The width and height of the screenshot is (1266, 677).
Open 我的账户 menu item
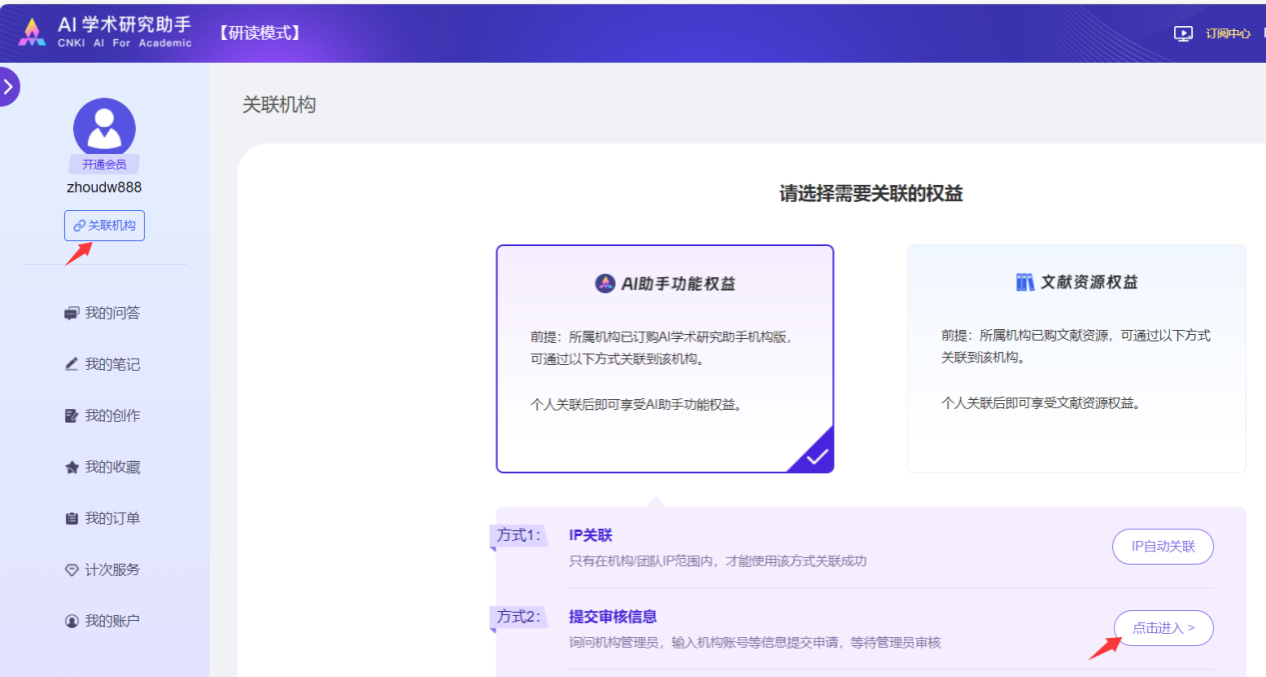pyautogui.click(x=111, y=621)
